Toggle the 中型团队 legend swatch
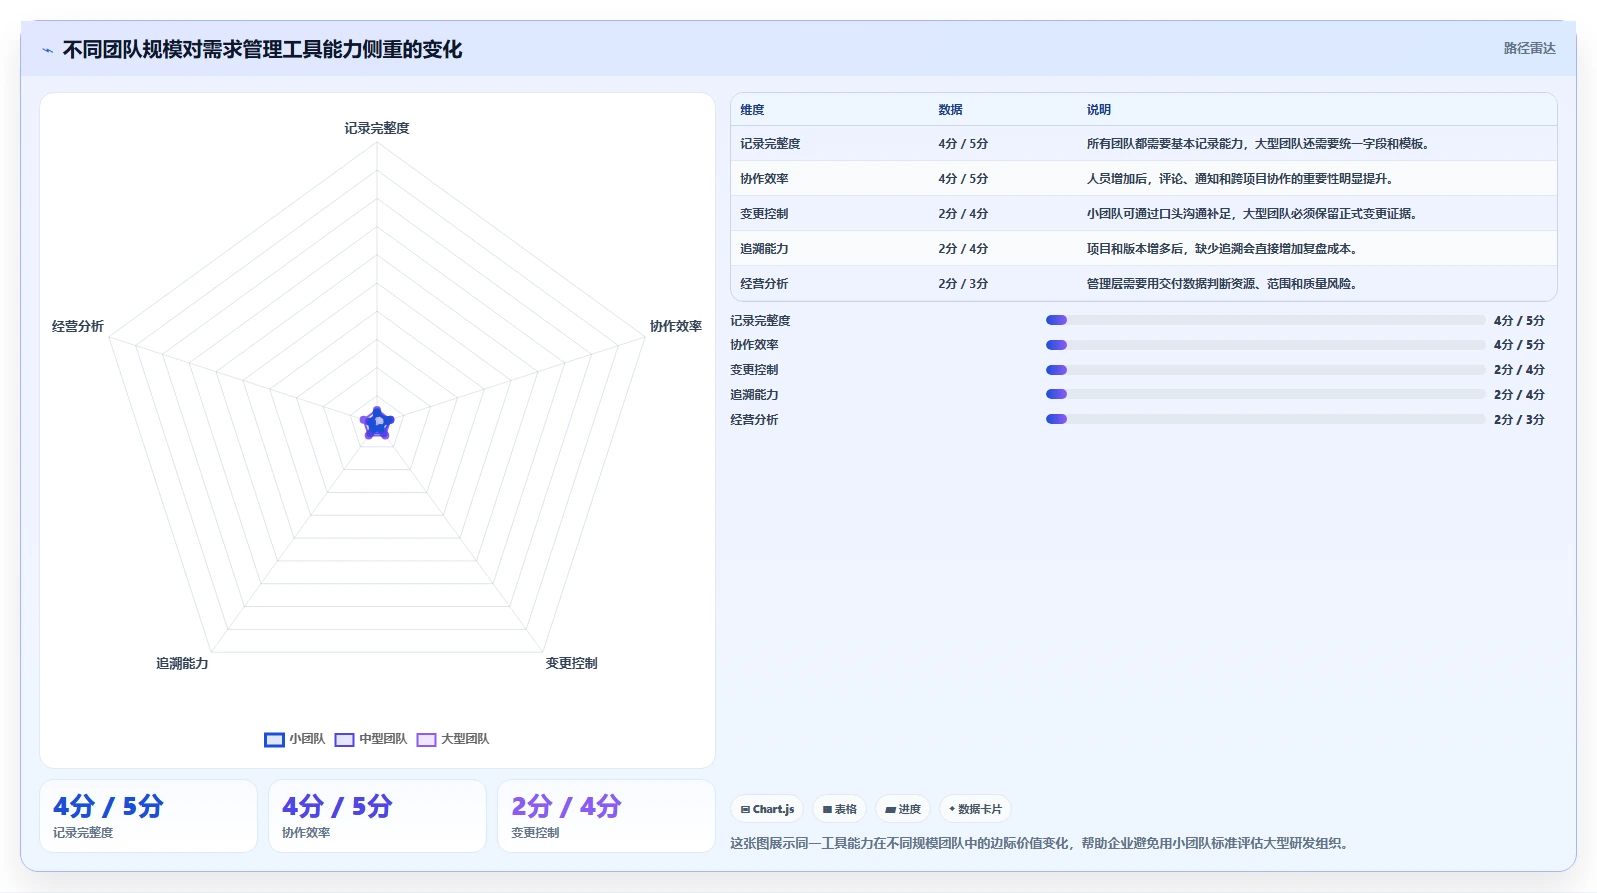Image resolution: width=1597 pixels, height=893 pixels. pyautogui.click(x=344, y=739)
